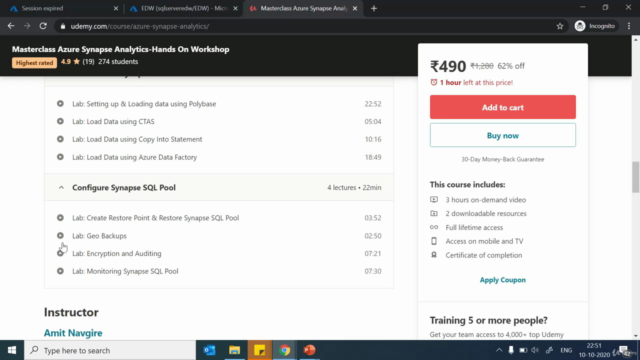Click the battery icon in system tray
This screenshot has height=360, width=640.
523,350
